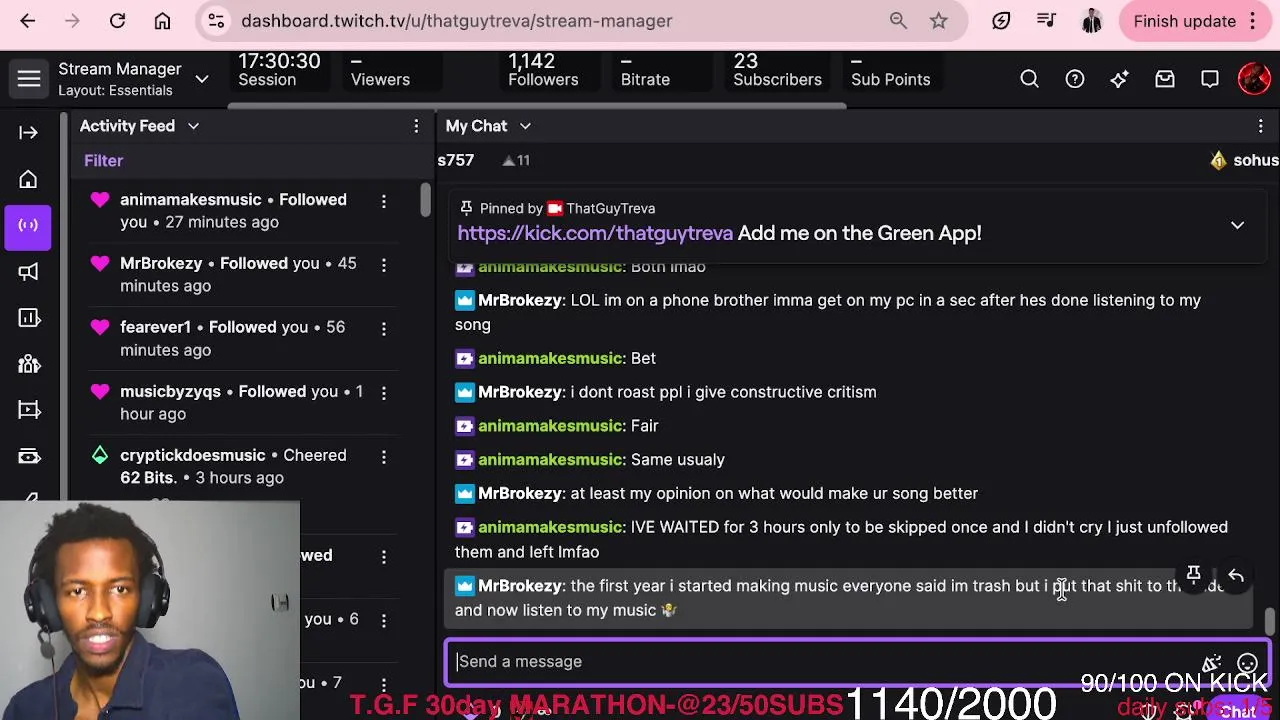
Task: Open MrBrokezy username on constructive critism message
Action: point(520,392)
